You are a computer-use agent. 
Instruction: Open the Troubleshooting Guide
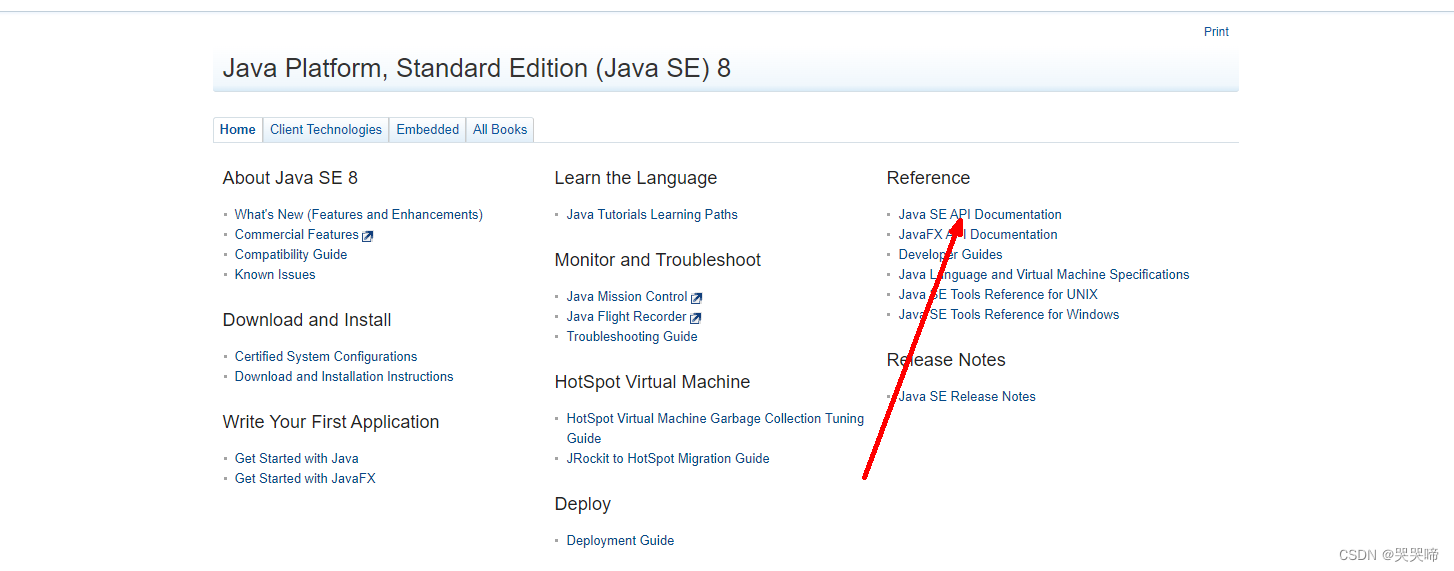[x=632, y=337]
